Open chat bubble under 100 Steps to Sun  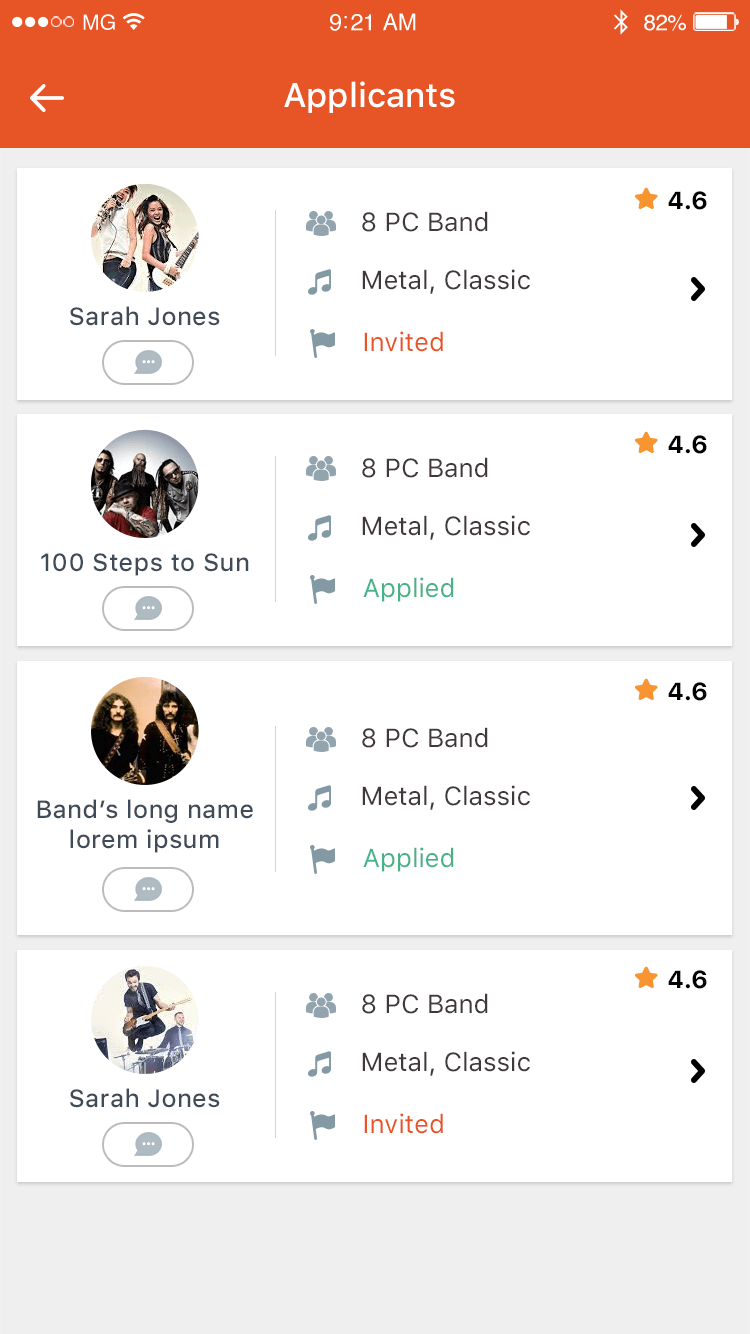148,608
